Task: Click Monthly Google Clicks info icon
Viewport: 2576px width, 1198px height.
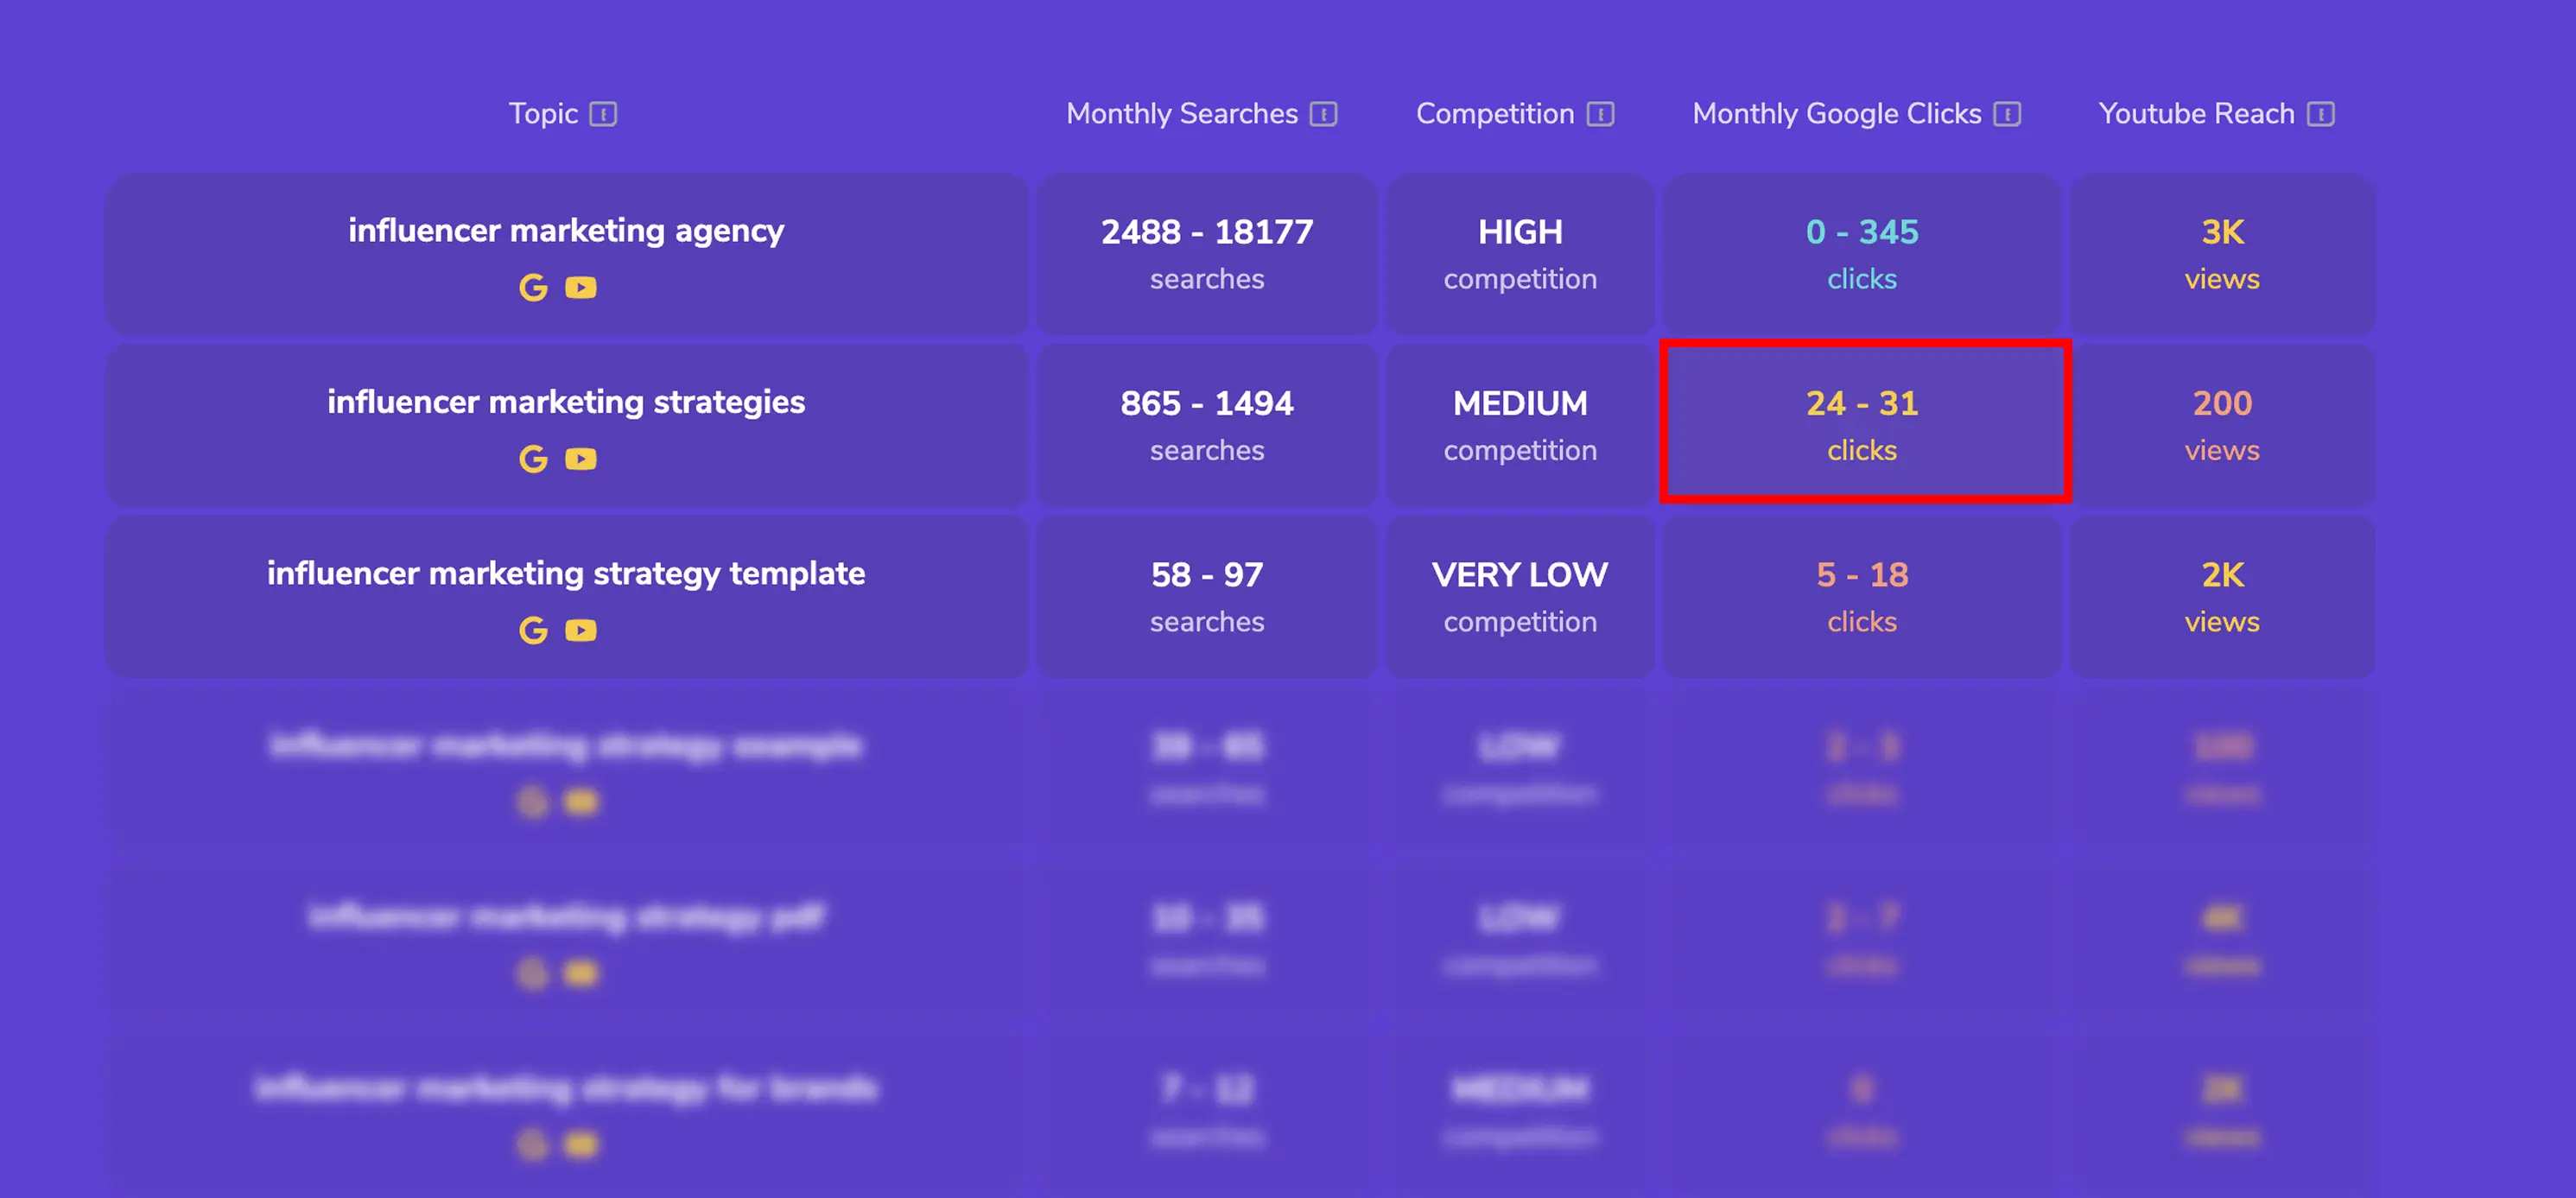Action: click(2006, 114)
